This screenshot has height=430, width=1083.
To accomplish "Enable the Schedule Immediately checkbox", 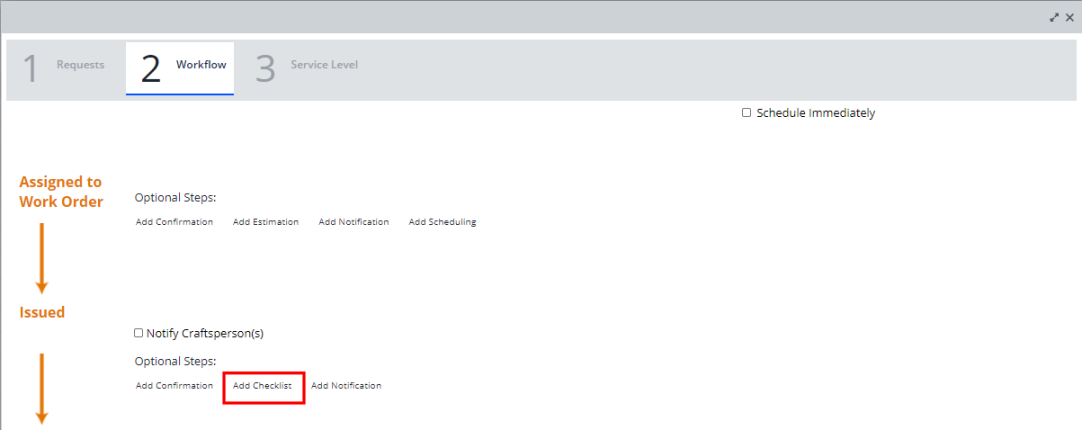I will [746, 113].
